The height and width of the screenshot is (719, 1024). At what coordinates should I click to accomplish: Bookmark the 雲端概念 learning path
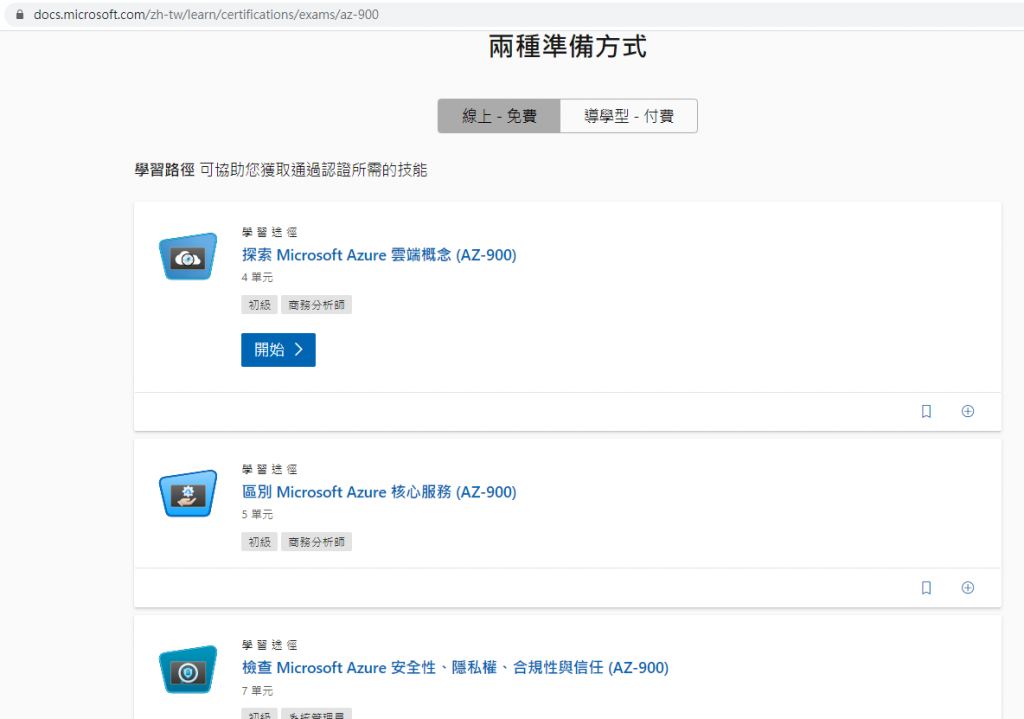click(926, 411)
